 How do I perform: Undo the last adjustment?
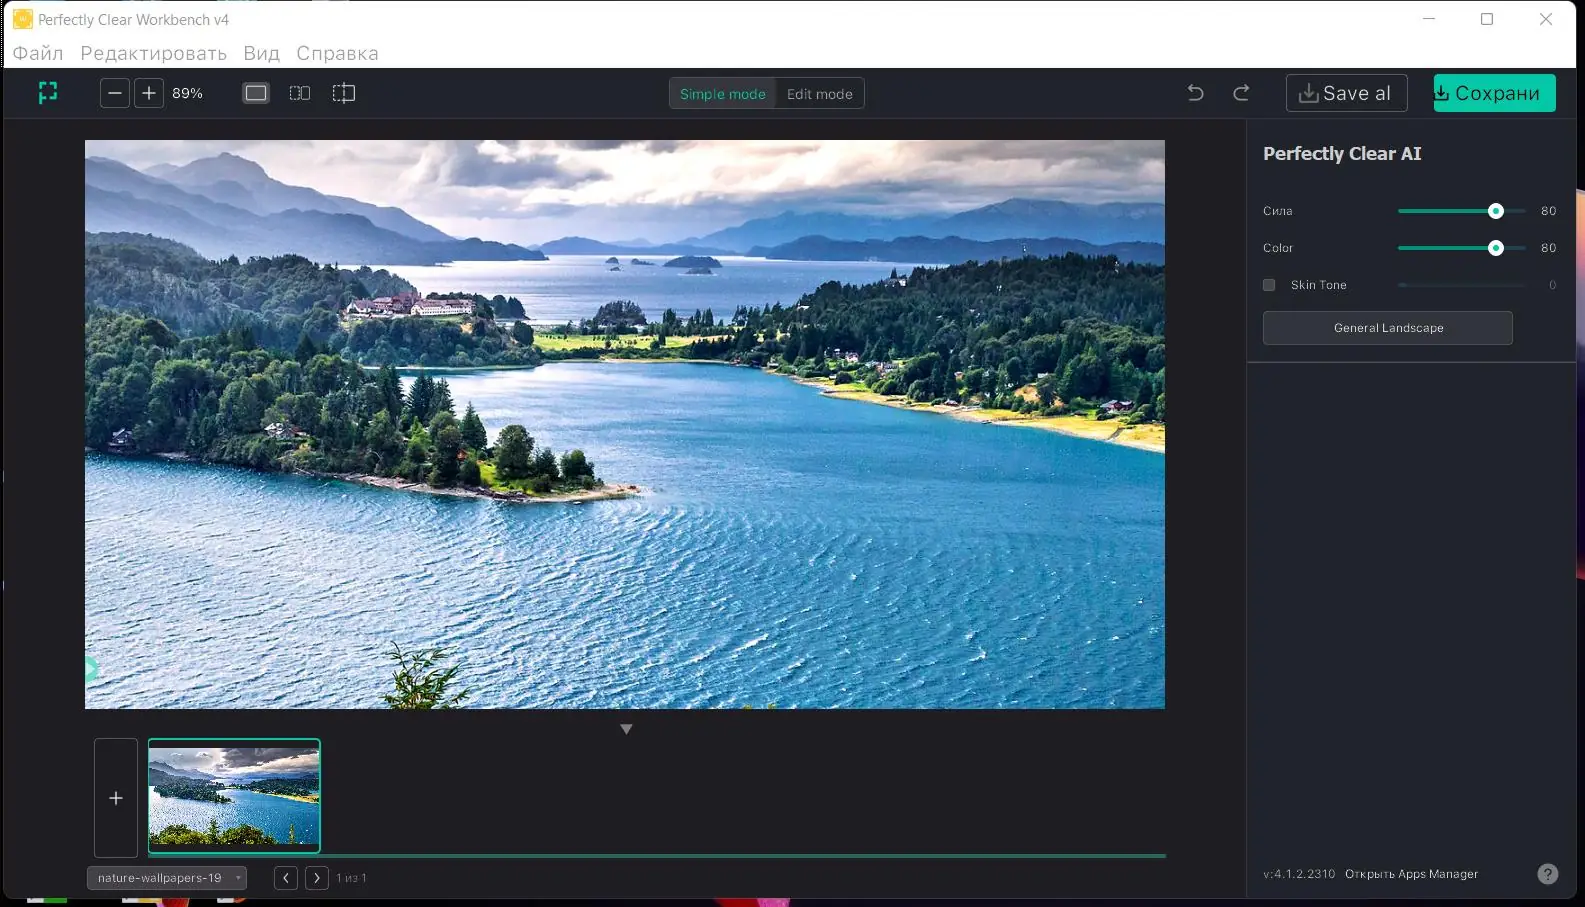coord(1195,93)
